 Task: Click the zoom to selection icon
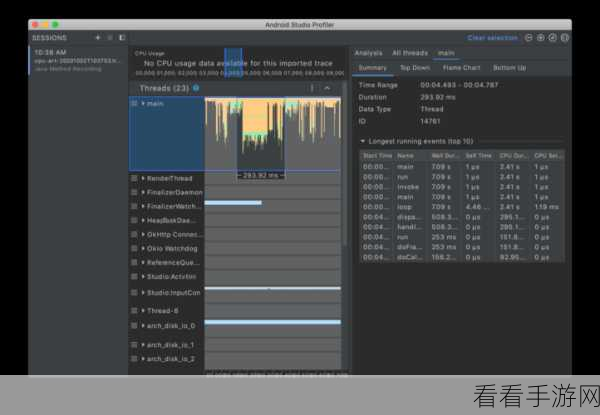(565, 37)
